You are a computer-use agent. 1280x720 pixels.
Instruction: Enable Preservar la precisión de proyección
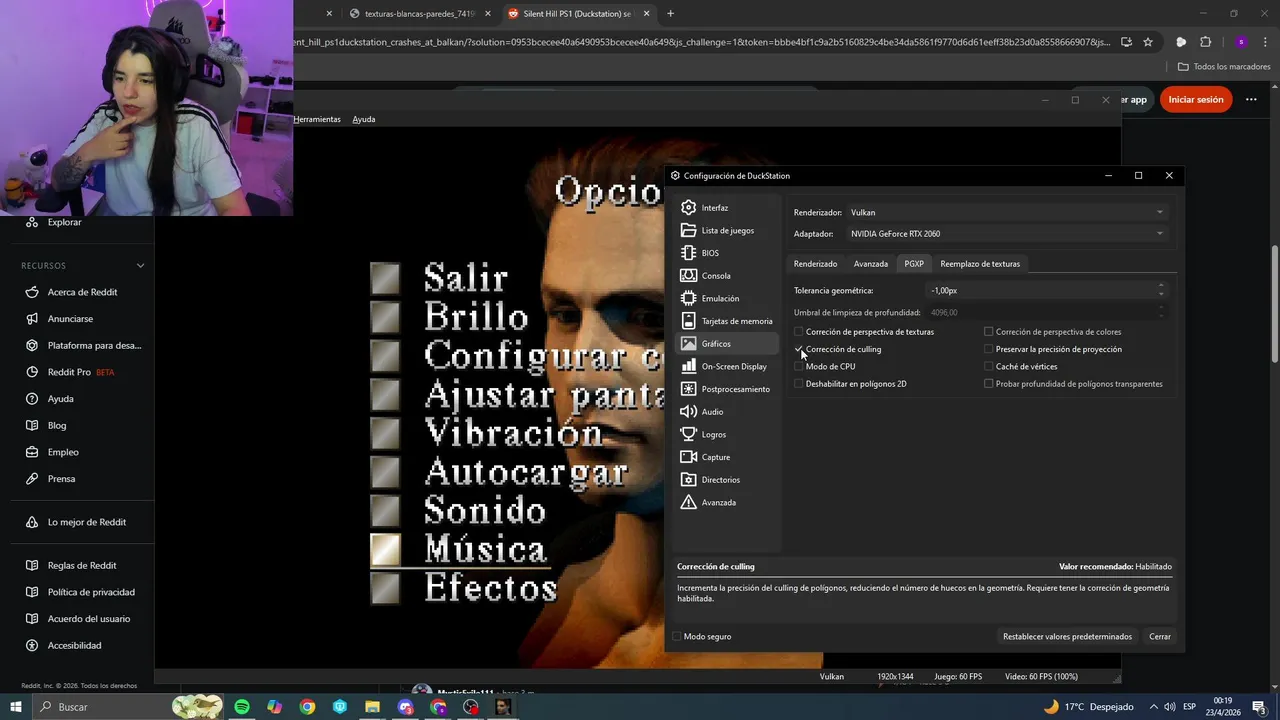[x=1053, y=349]
